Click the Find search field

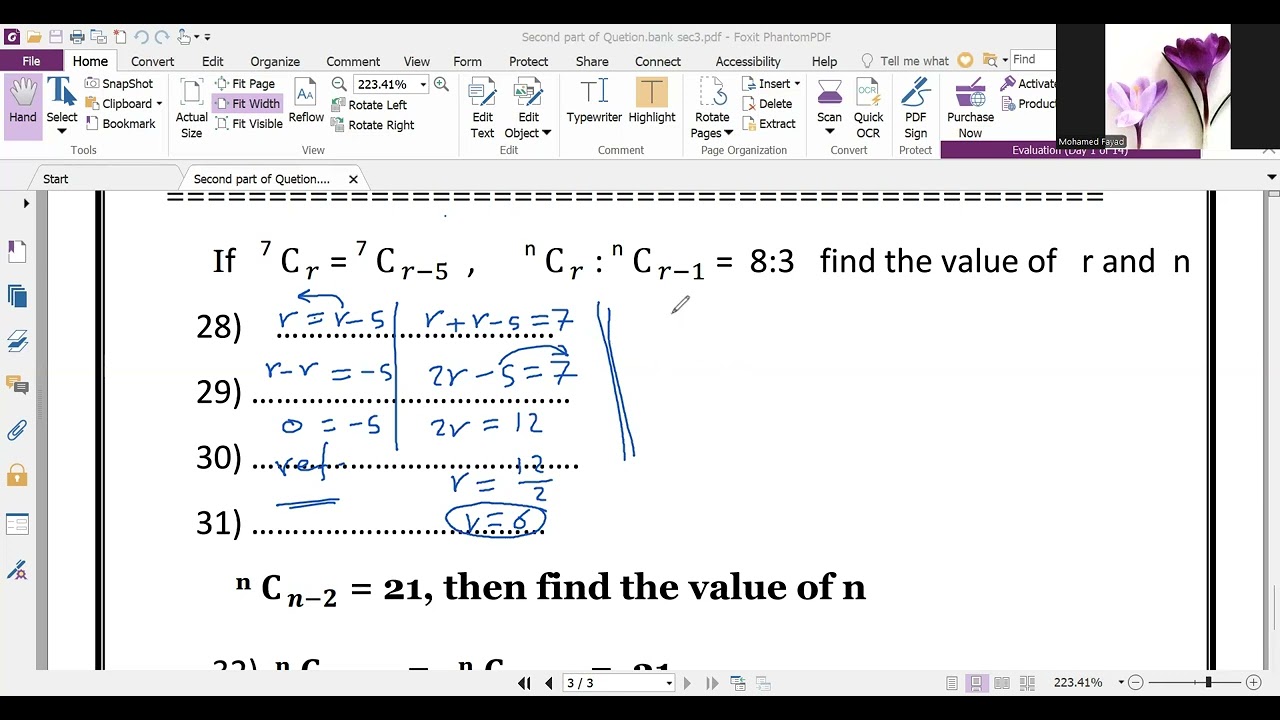coord(1030,60)
